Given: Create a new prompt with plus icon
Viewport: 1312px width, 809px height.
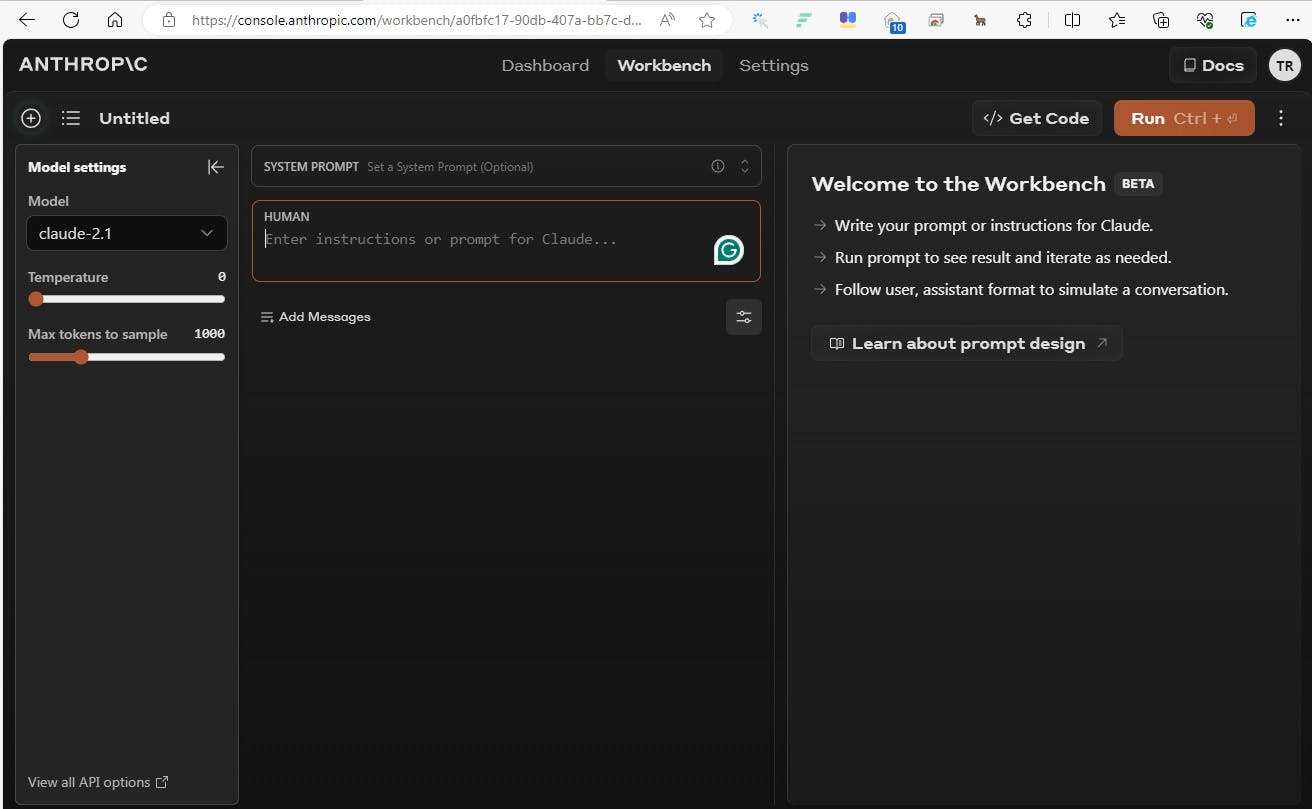Looking at the screenshot, I should click(x=31, y=118).
